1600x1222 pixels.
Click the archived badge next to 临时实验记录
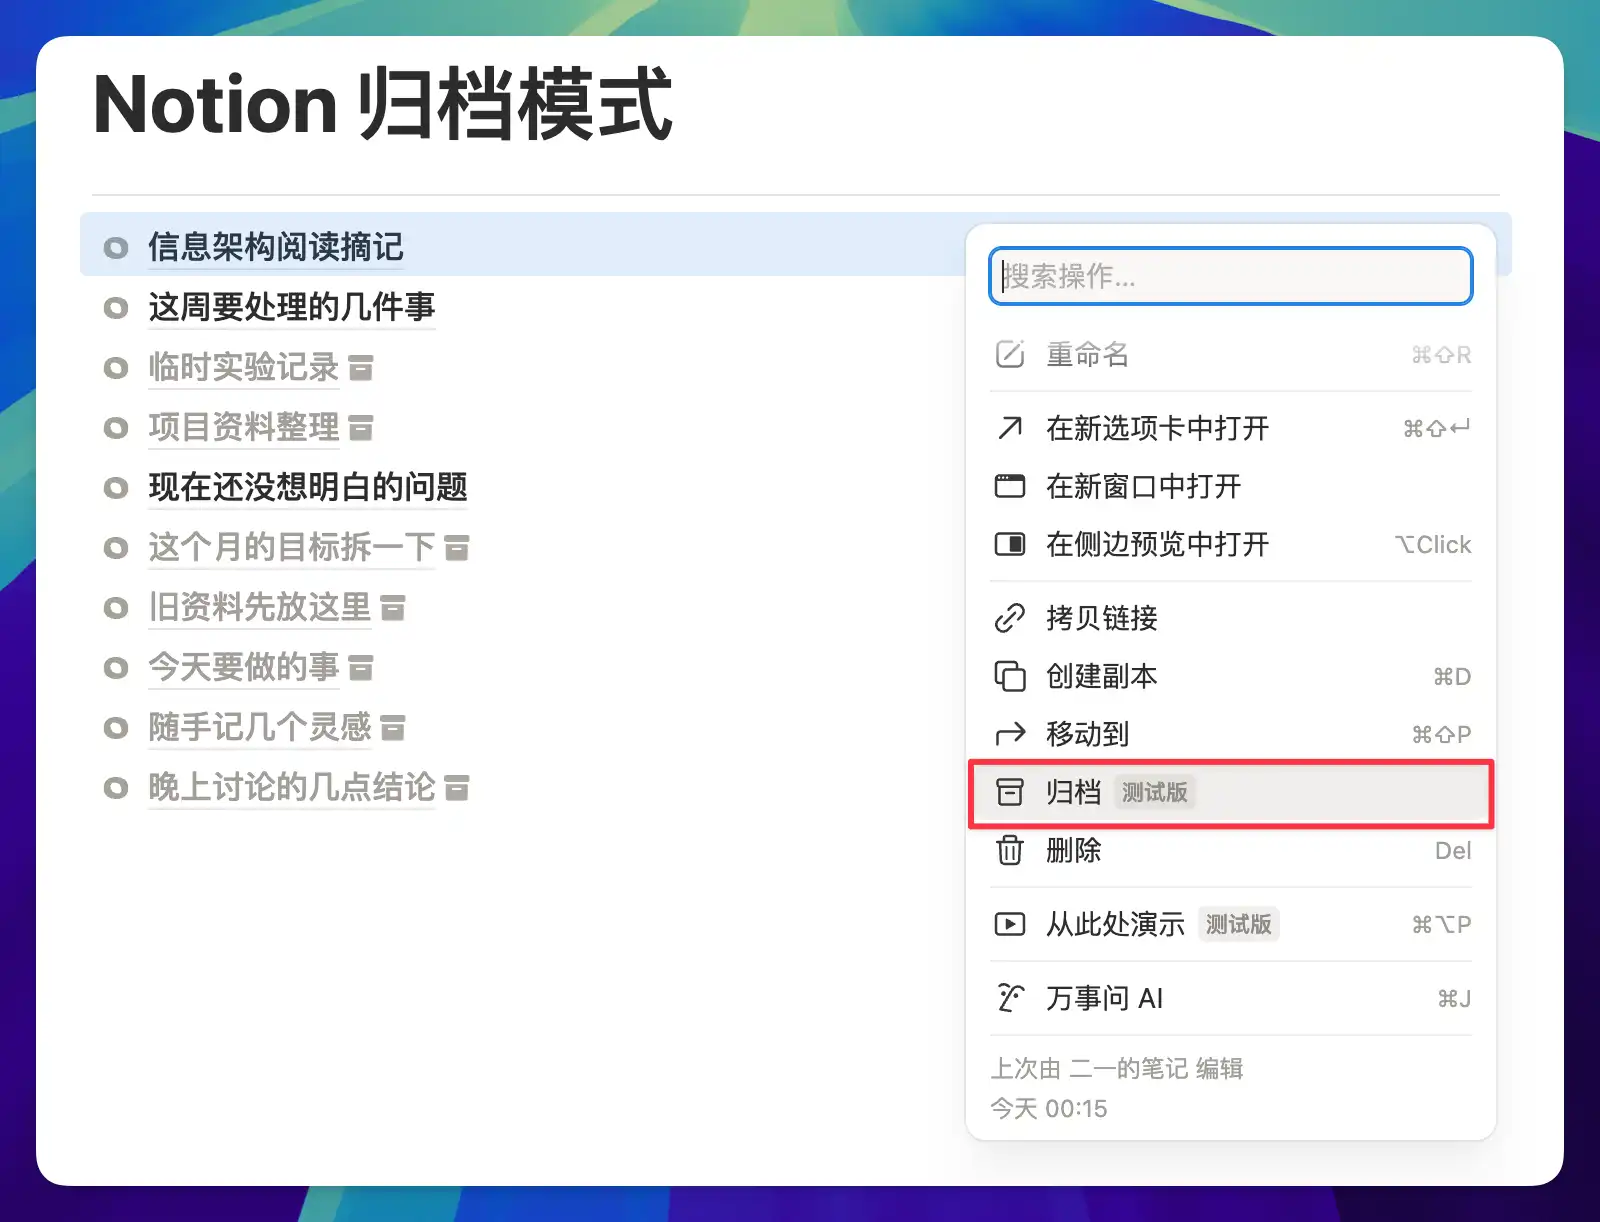[360, 368]
